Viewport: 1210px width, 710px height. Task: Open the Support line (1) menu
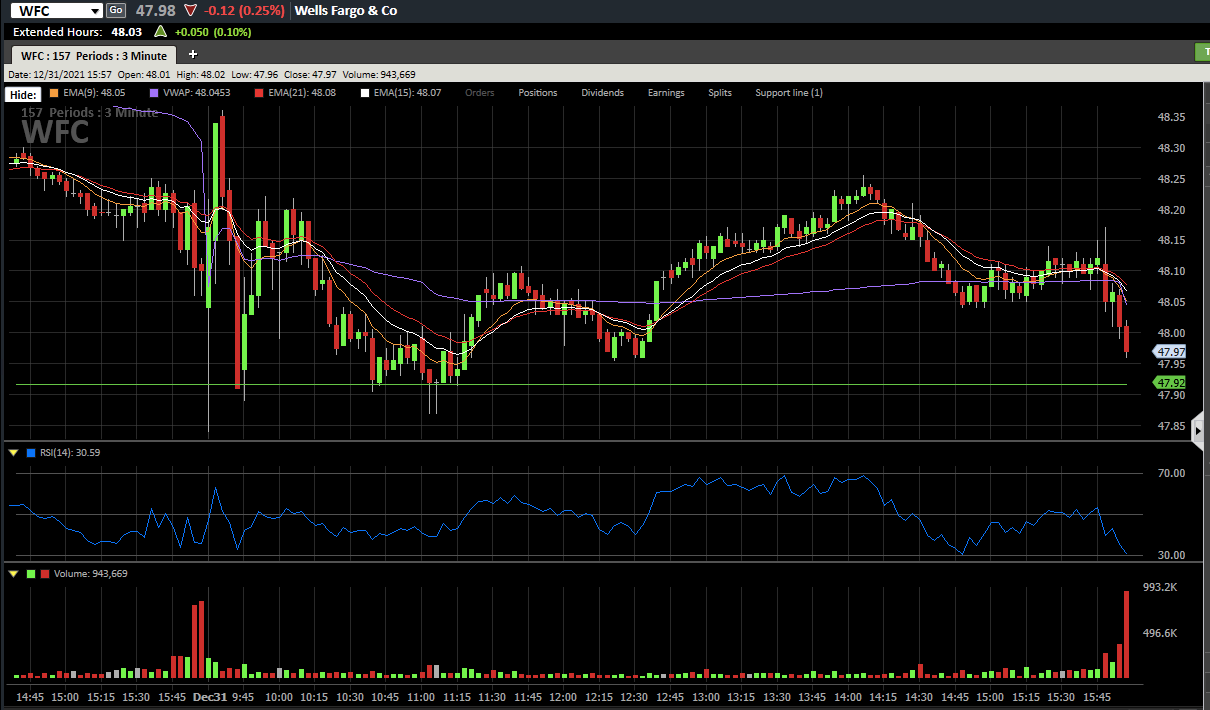click(x=789, y=93)
